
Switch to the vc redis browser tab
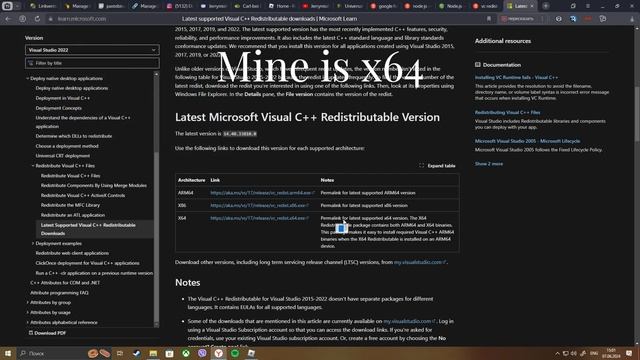pos(485,6)
